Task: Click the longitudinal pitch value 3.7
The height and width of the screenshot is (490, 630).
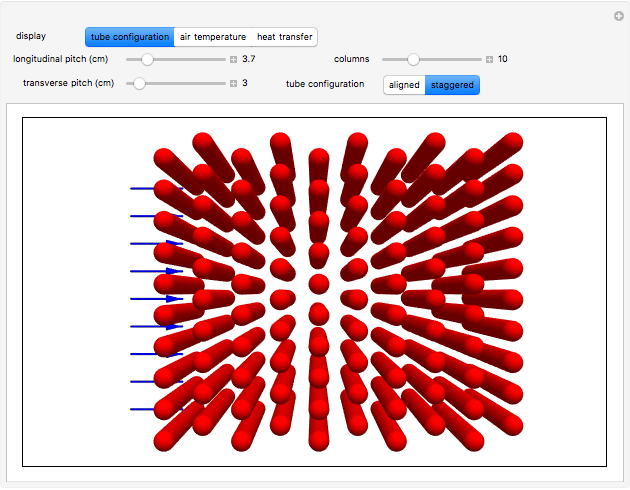Action: click(x=250, y=60)
